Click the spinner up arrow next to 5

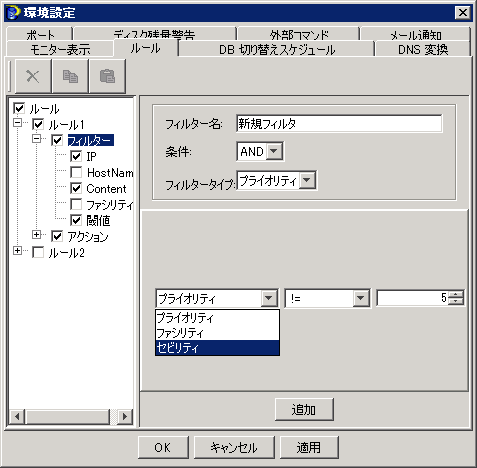[x=456, y=294]
